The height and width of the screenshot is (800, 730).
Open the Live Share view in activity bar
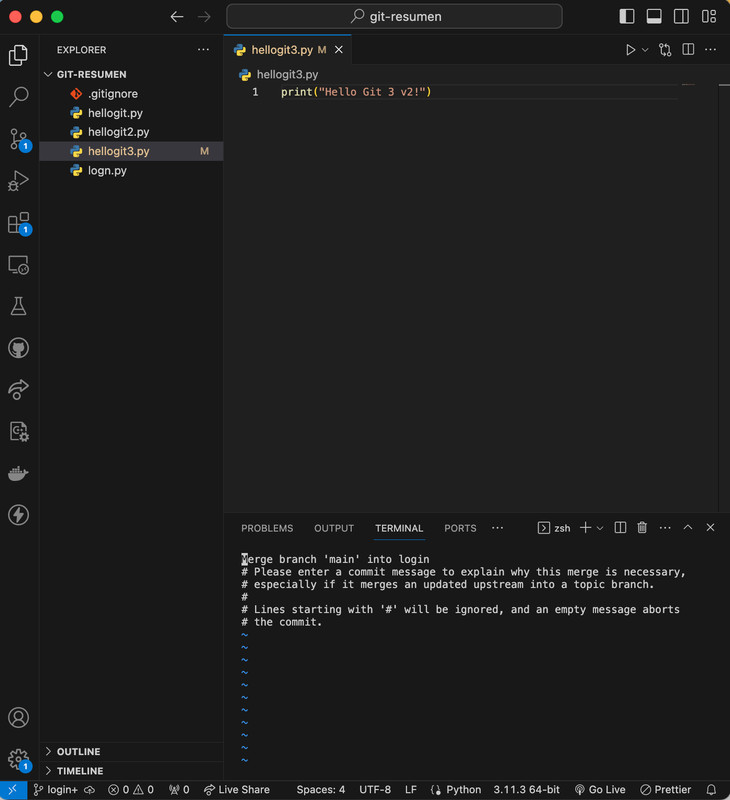[x=18, y=390]
